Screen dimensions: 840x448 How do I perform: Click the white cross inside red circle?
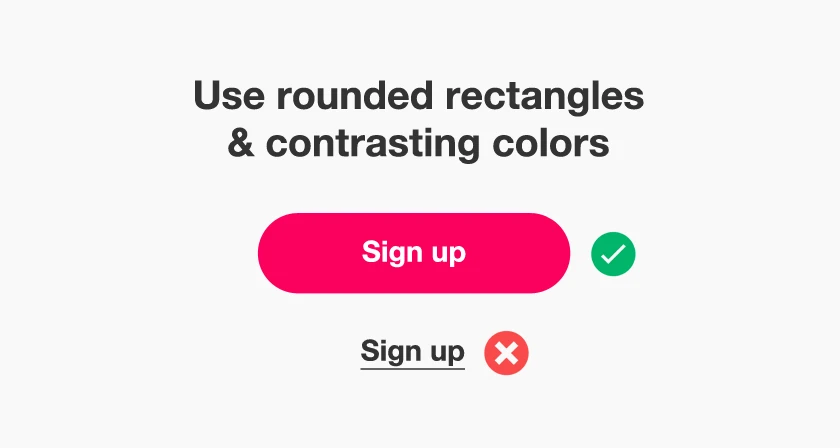506,352
